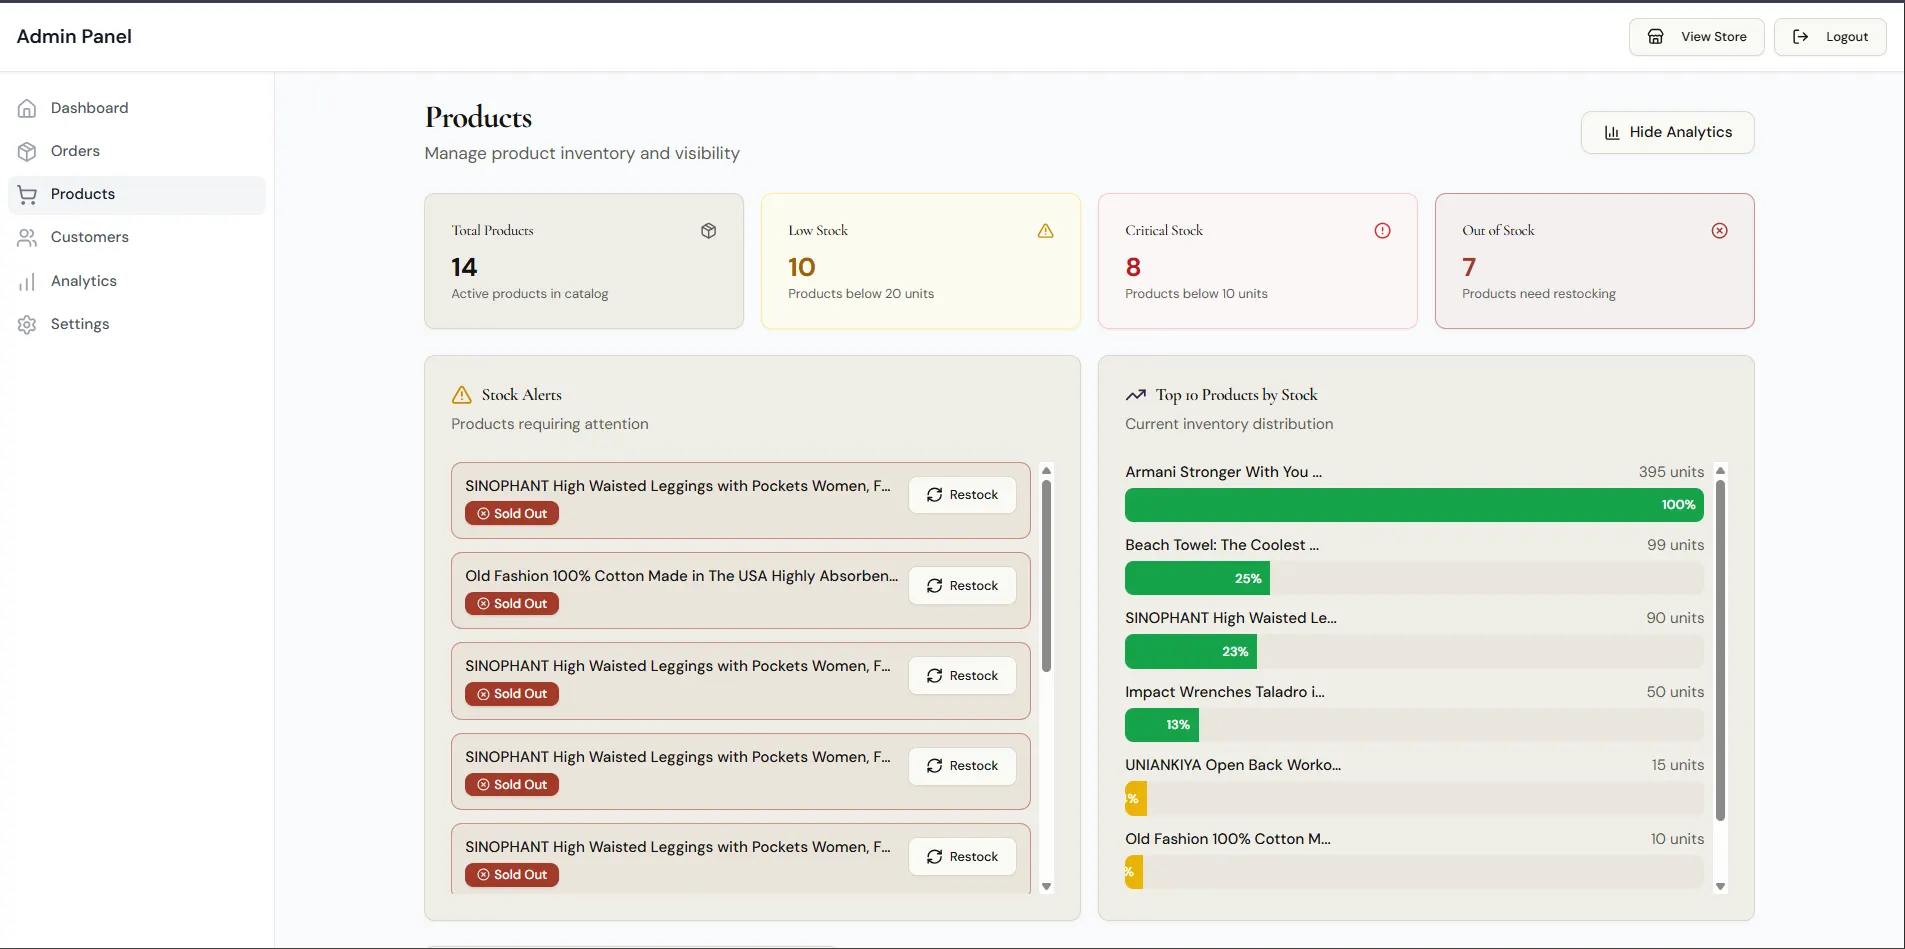Click the down arrow on Stock Alerts scrollbar
Screen dimensions: 1905x949
[x=1046, y=886]
